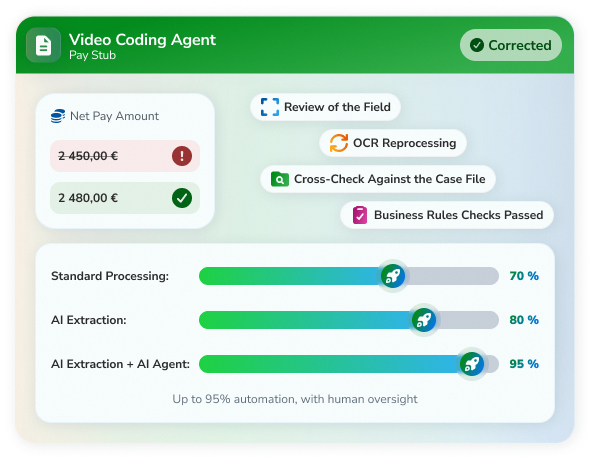This screenshot has width=590, height=458.
Task: Click the blue focus-frame icon
Action: 270,107
